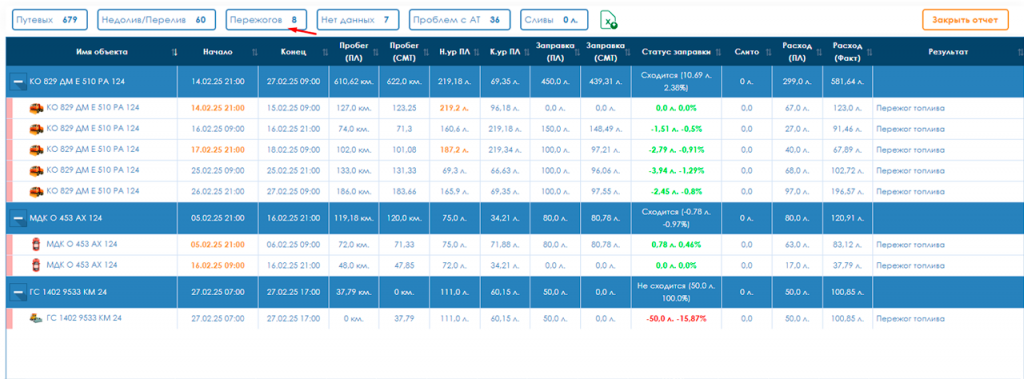Click orange level value 219,2 л.

pos(455,108)
